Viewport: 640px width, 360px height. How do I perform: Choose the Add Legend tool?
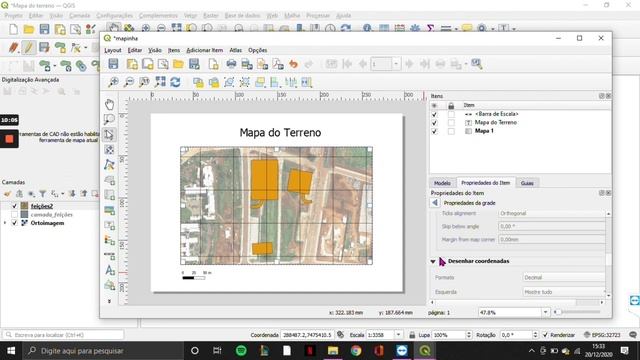pyautogui.click(x=109, y=240)
